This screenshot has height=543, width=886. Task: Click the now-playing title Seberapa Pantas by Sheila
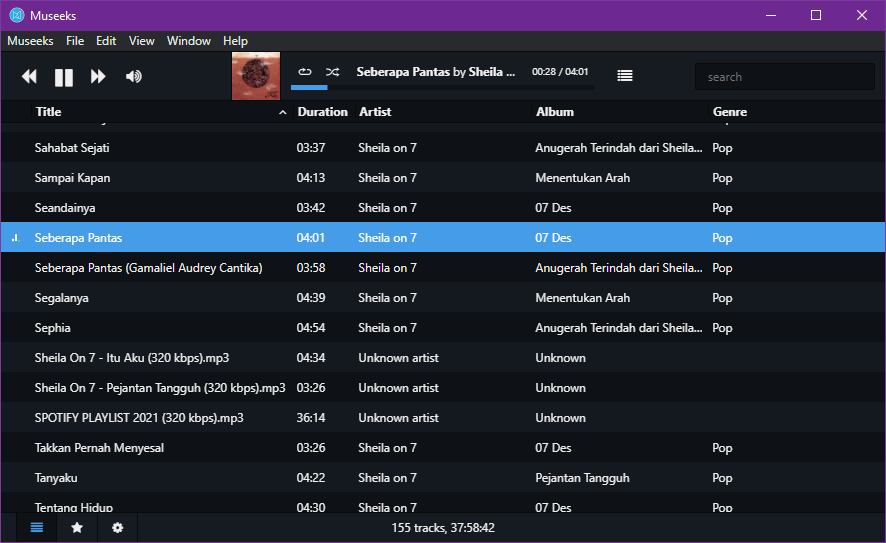[x=436, y=72]
